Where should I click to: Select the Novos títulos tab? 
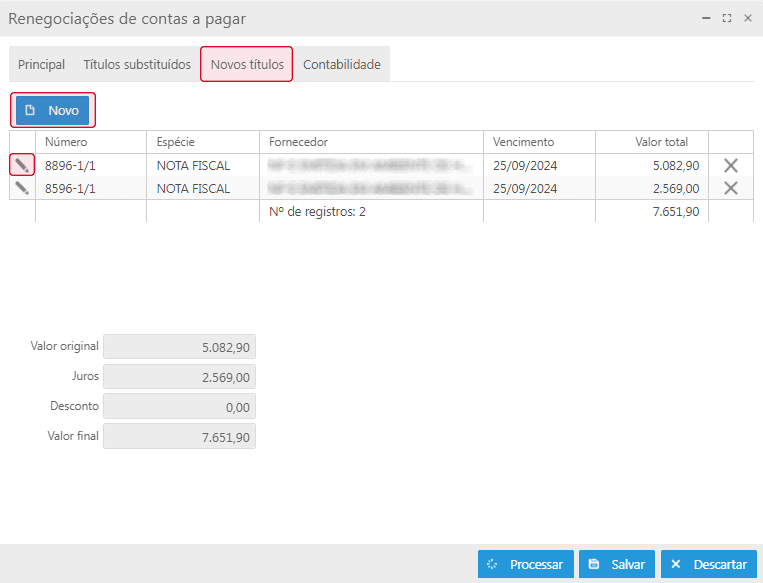pyautogui.click(x=247, y=64)
